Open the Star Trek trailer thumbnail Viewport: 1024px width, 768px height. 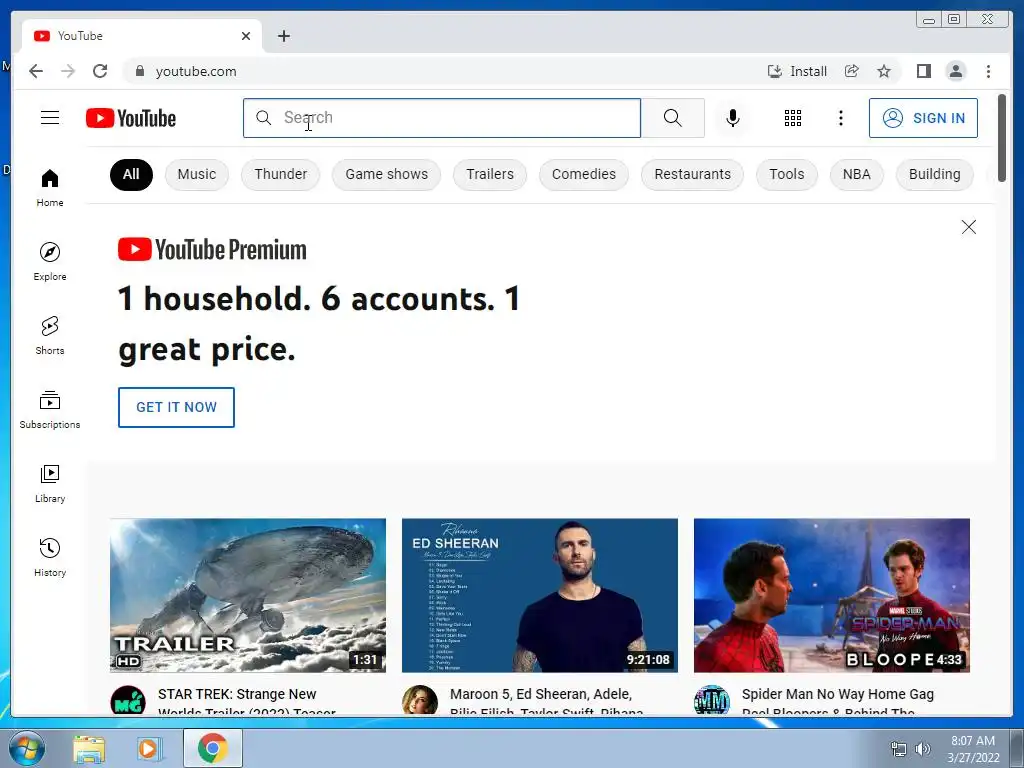248,595
